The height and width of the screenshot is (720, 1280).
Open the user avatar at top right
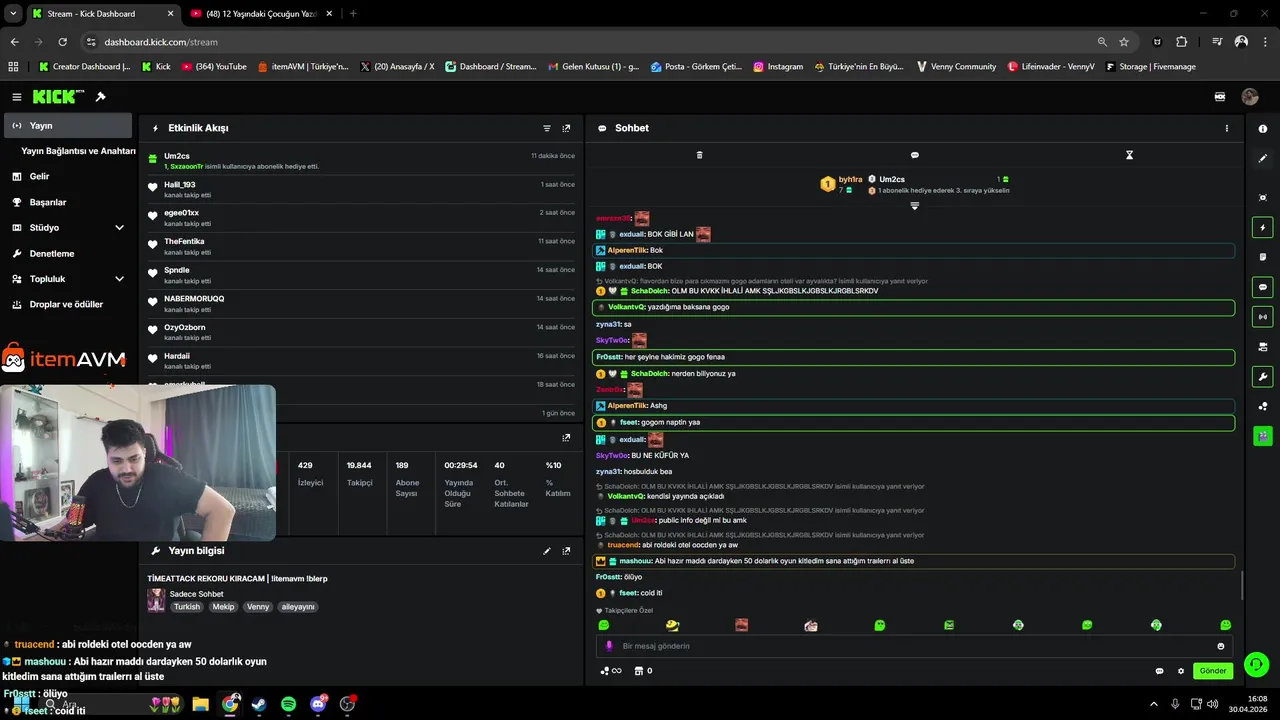[1250, 97]
